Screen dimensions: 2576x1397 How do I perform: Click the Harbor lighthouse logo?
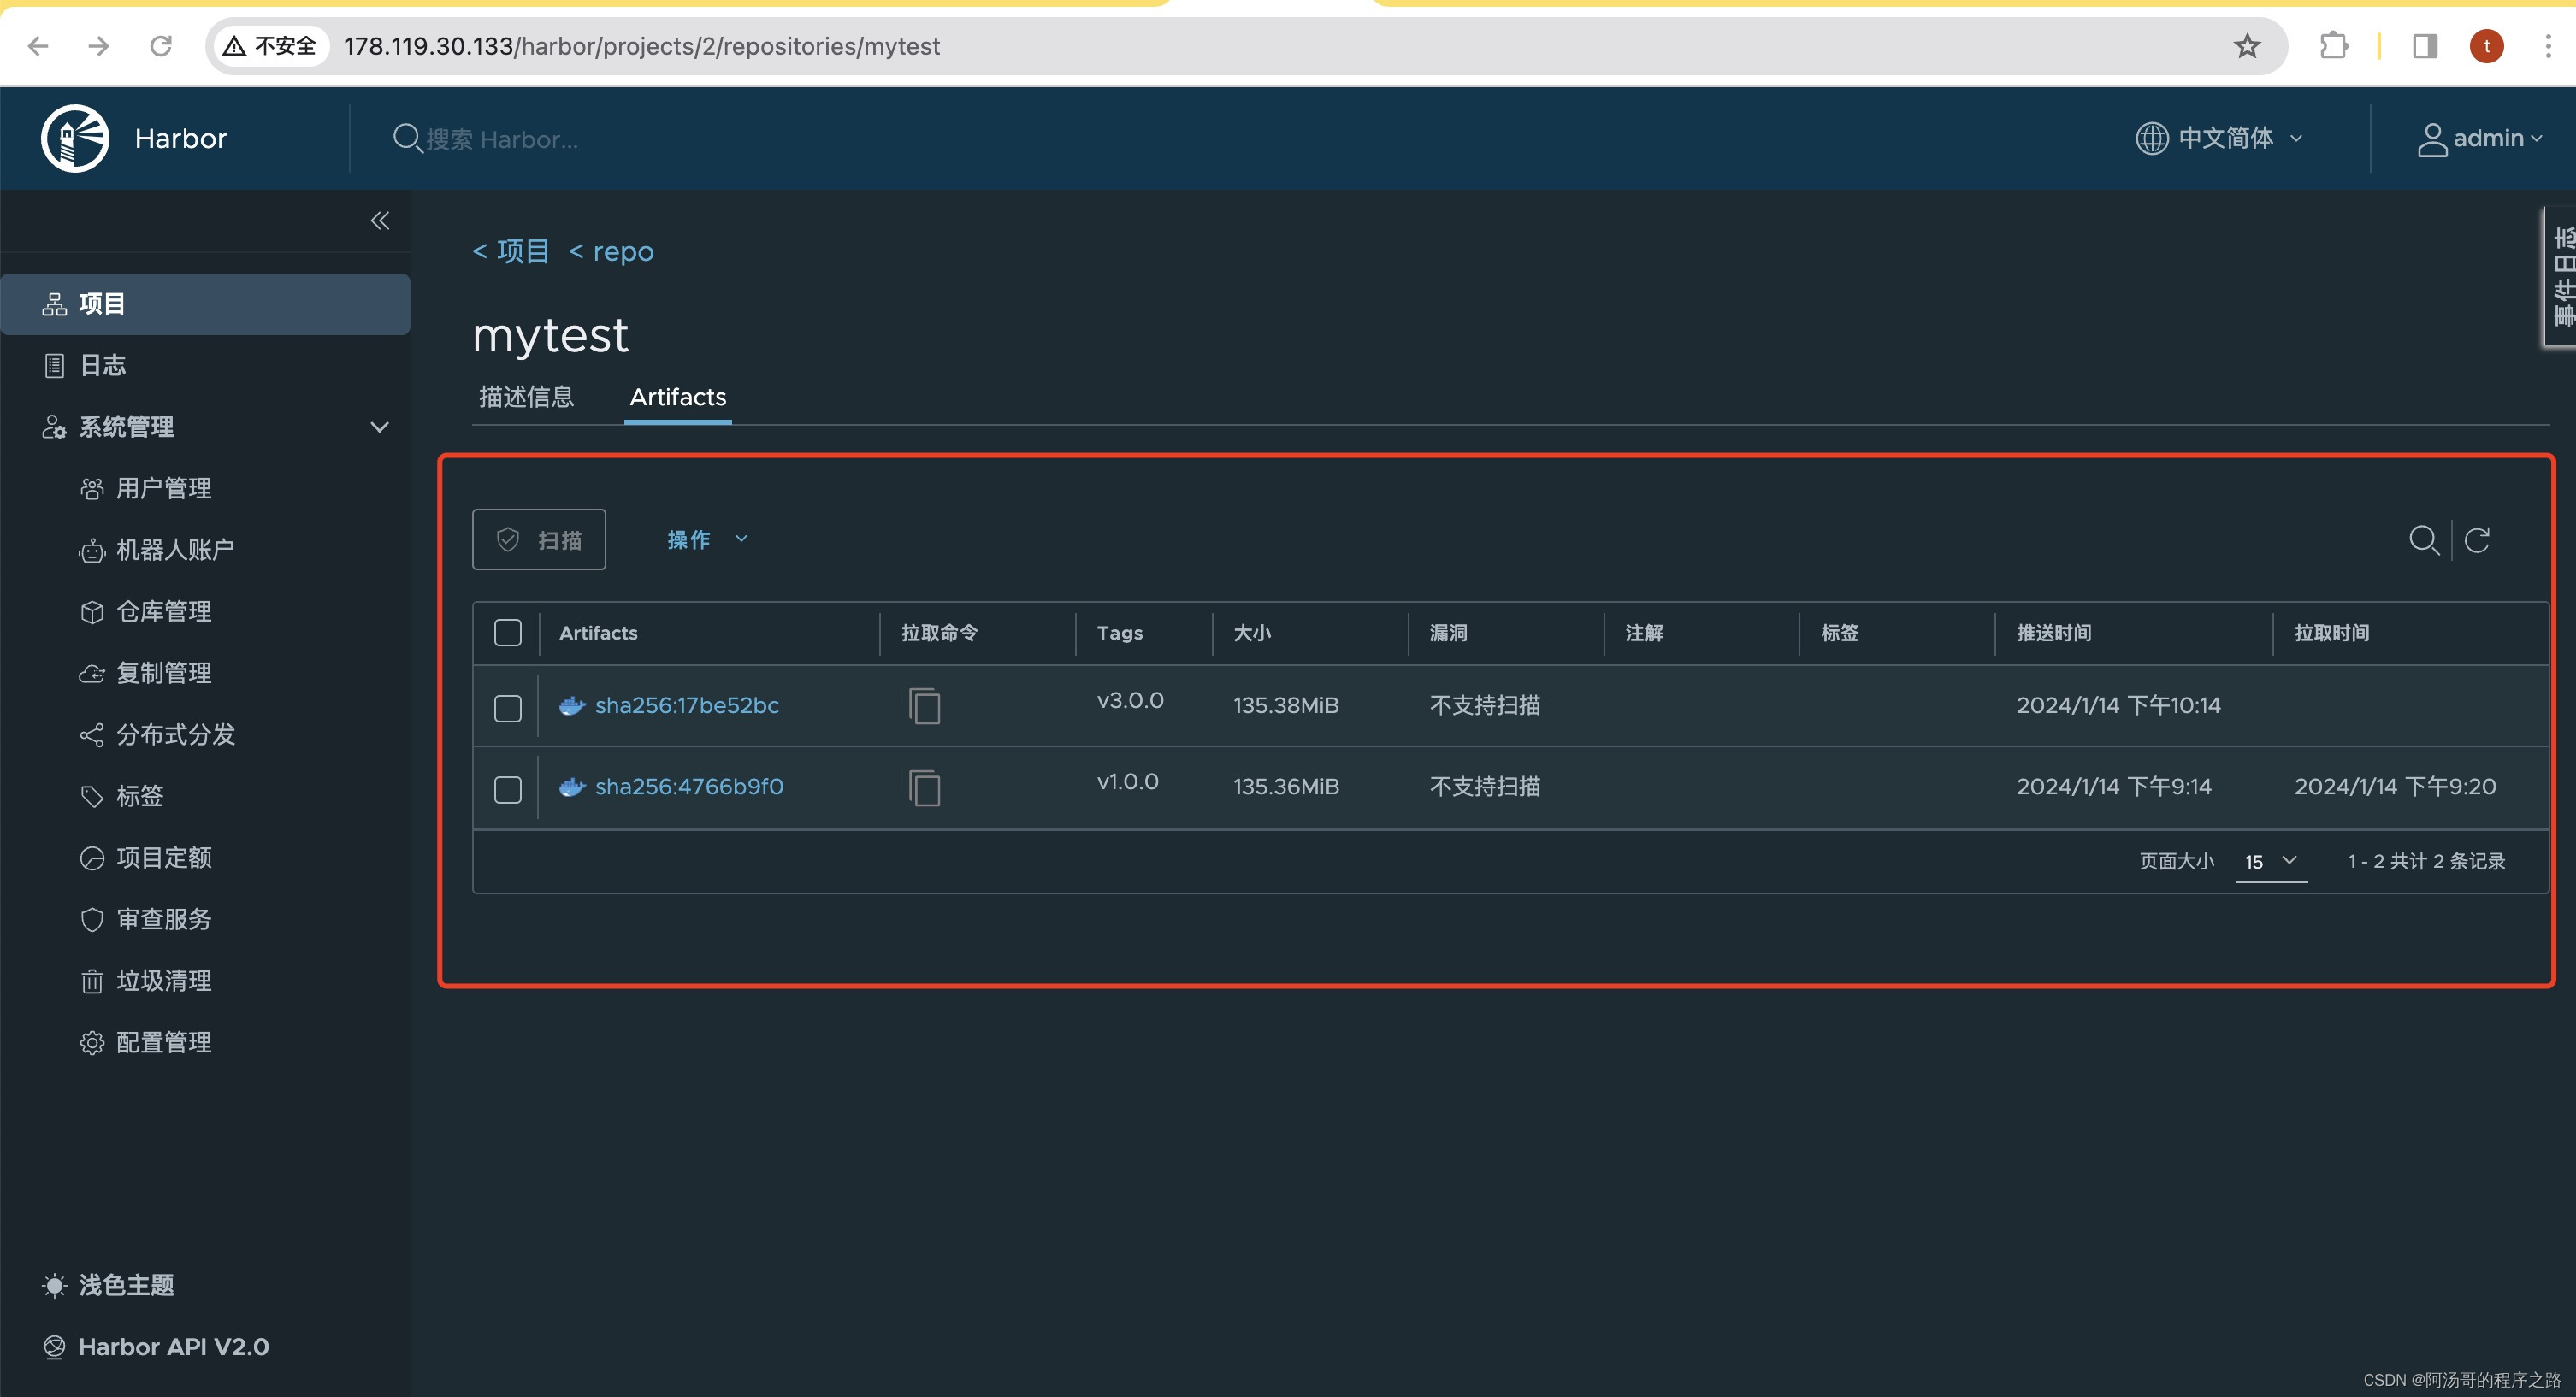point(75,138)
